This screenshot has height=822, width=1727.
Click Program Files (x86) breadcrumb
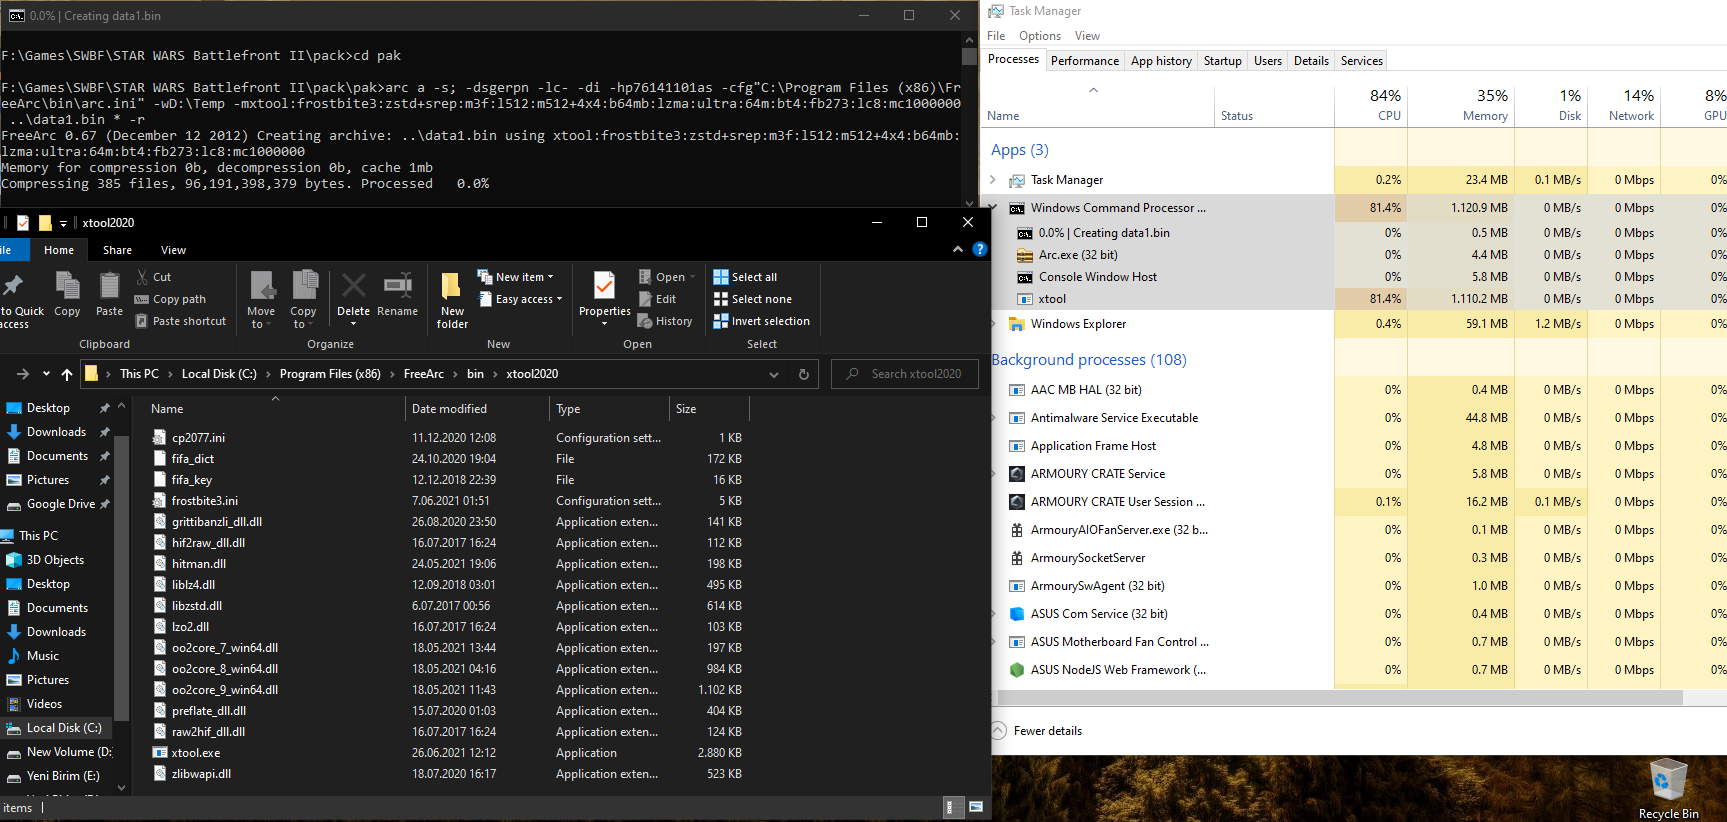point(330,374)
